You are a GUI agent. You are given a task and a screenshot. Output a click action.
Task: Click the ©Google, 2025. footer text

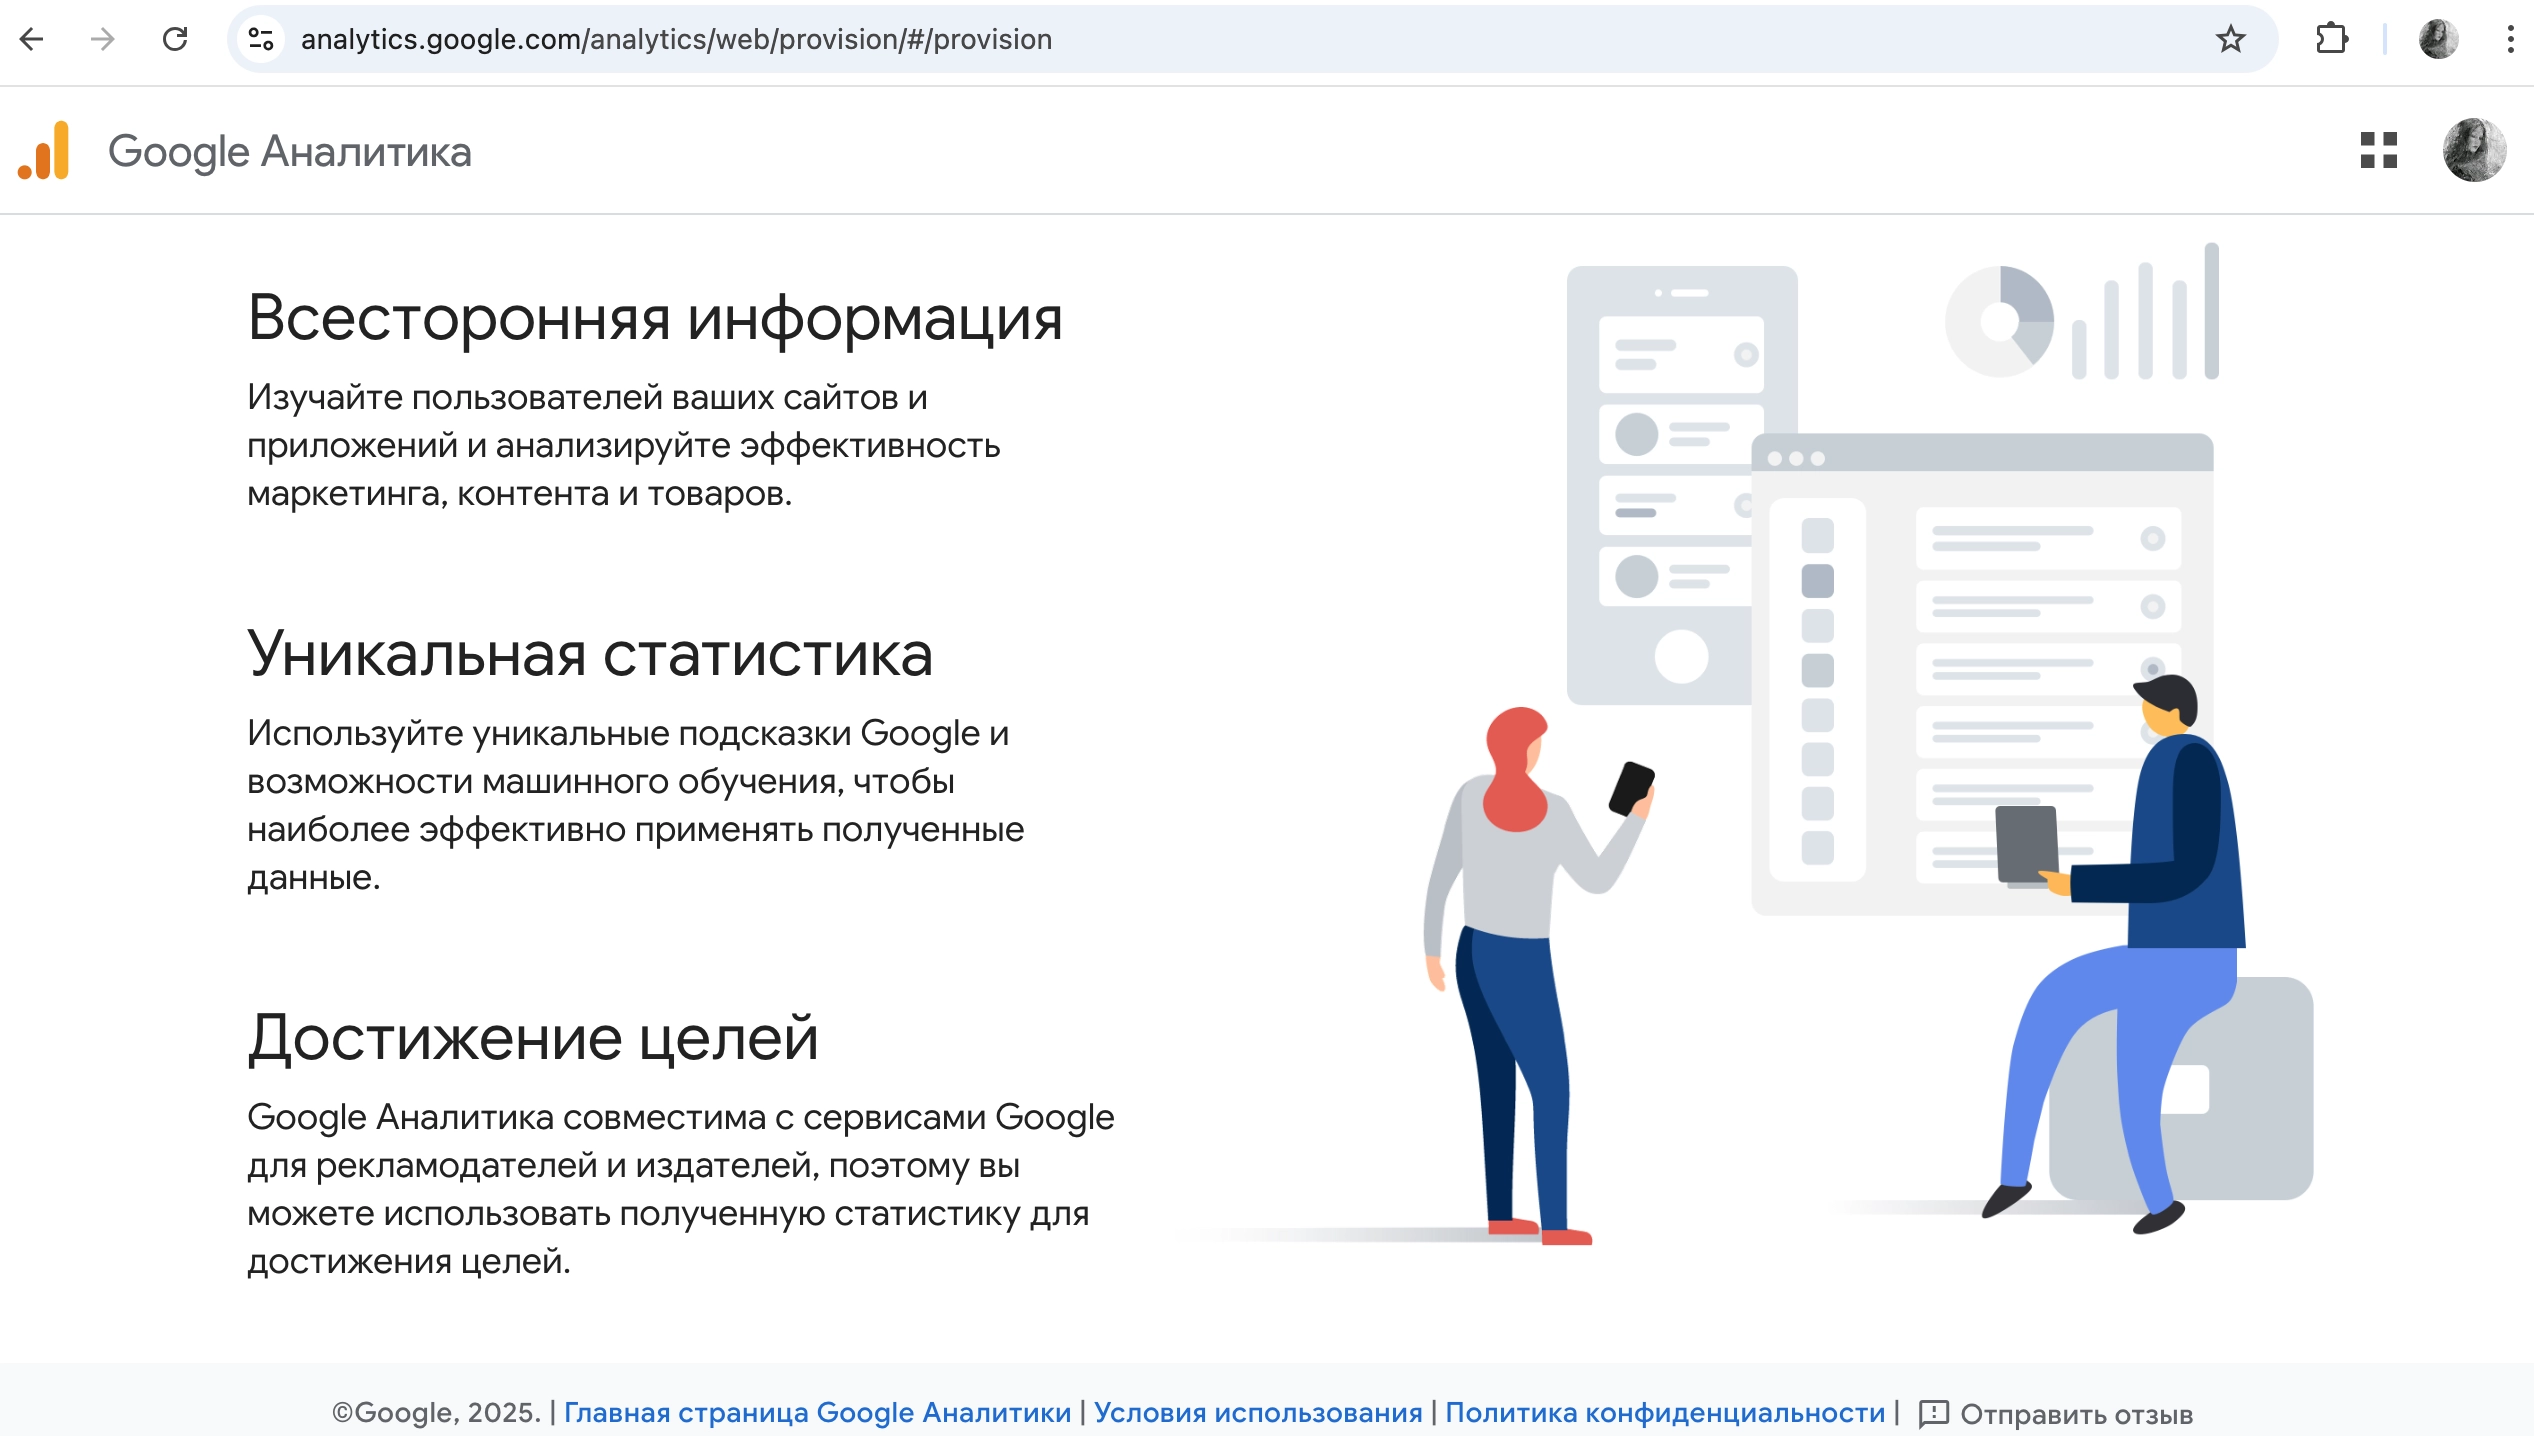pos(436,1412)
